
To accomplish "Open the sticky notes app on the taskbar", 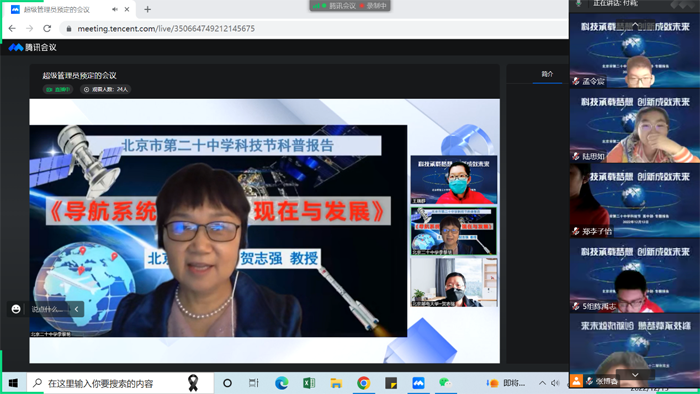I will pos(391,383).
